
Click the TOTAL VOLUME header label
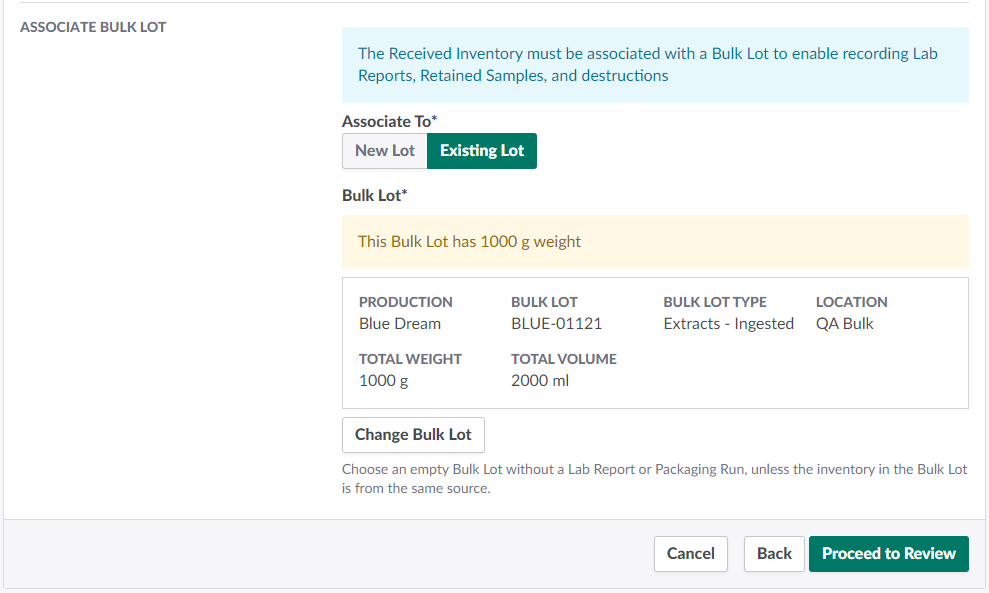tap(563, 359)
